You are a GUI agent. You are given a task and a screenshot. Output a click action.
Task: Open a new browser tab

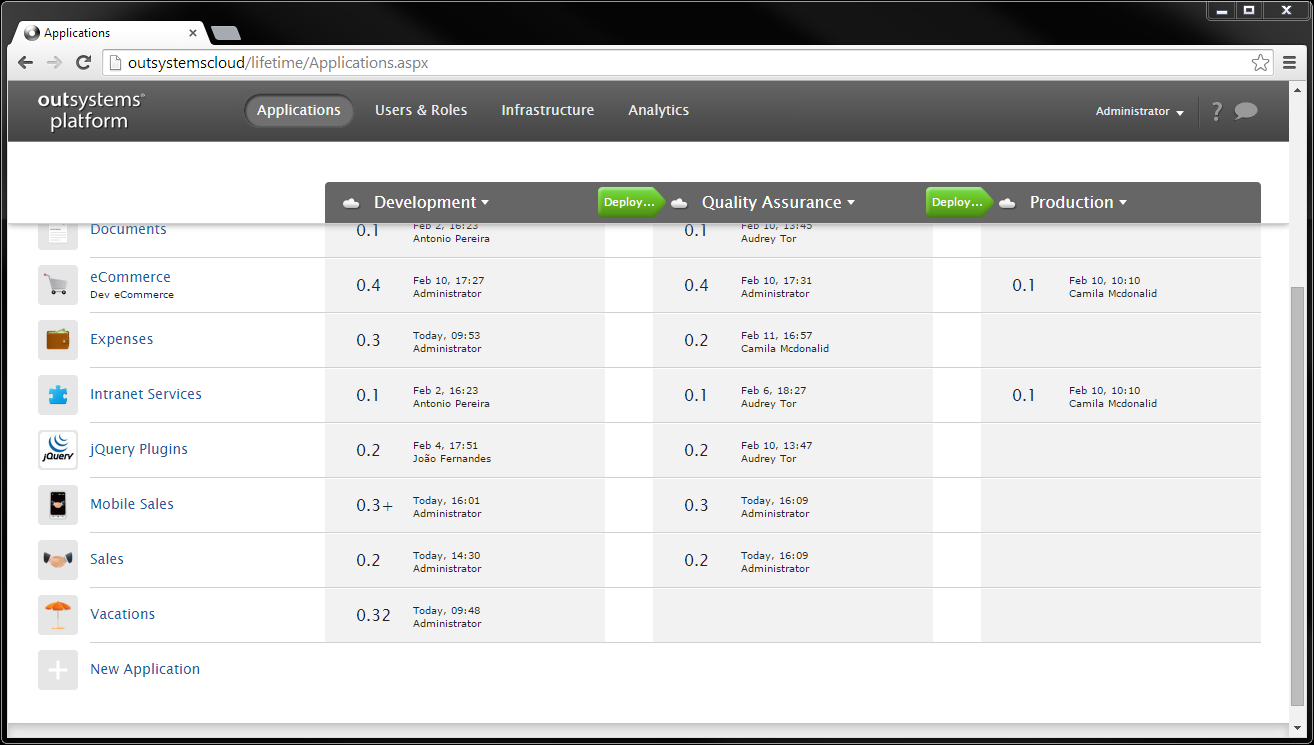click(226, 33)
